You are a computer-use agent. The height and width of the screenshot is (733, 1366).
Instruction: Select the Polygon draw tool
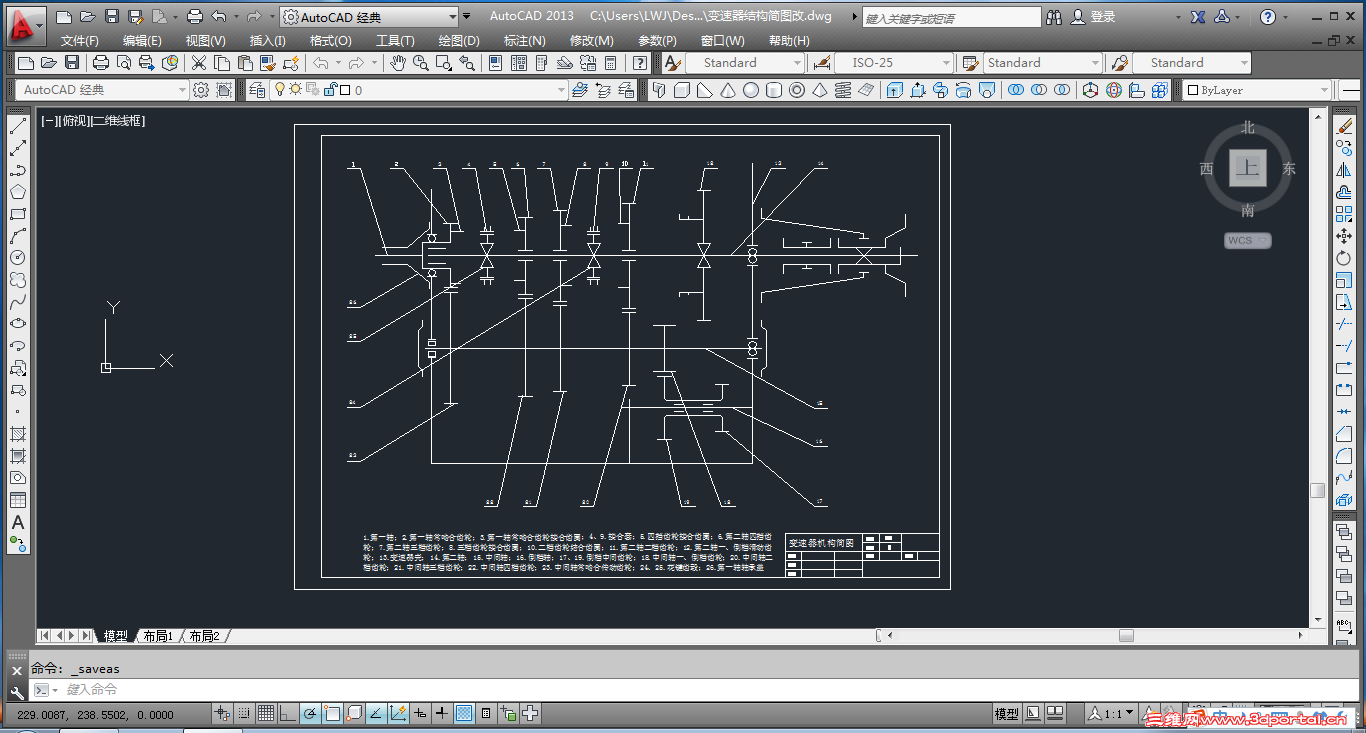coord(18,192)
